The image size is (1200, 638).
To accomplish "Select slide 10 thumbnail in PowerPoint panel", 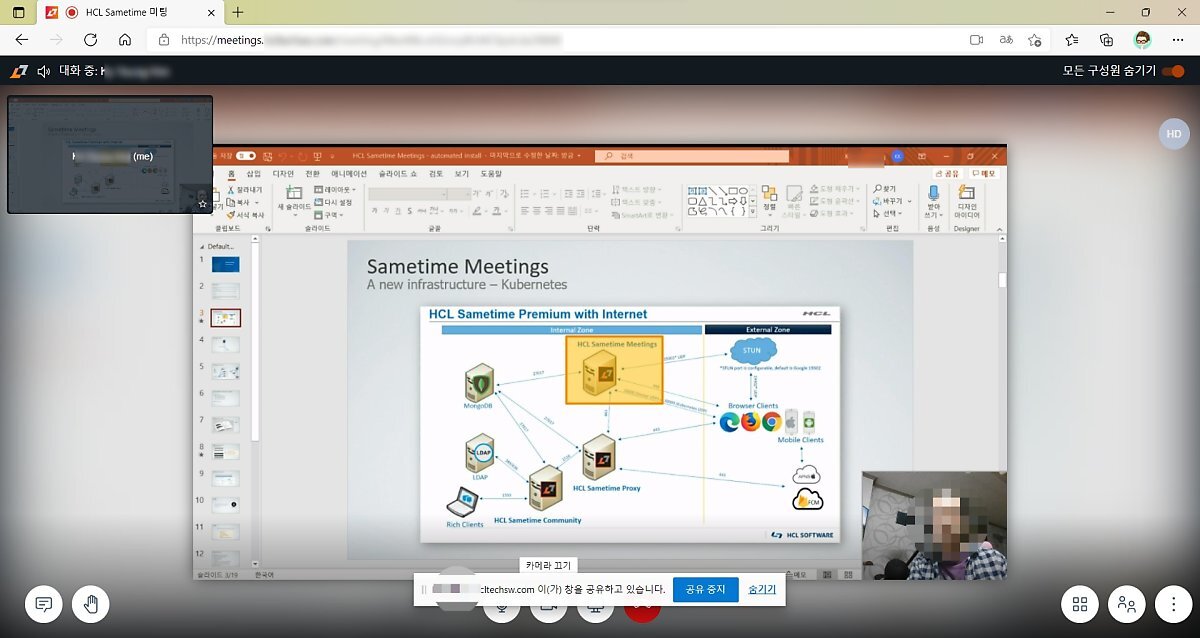I will [x=225, y=505].
